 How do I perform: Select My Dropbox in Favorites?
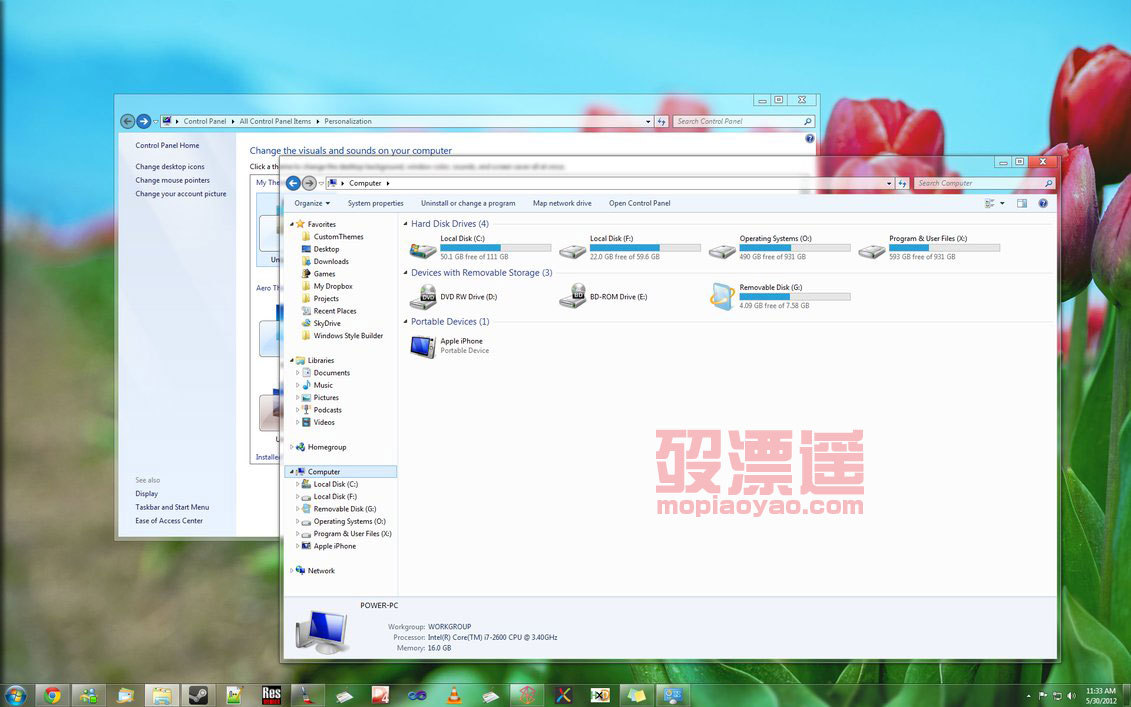pyautogui.click(x=333, y=286)
